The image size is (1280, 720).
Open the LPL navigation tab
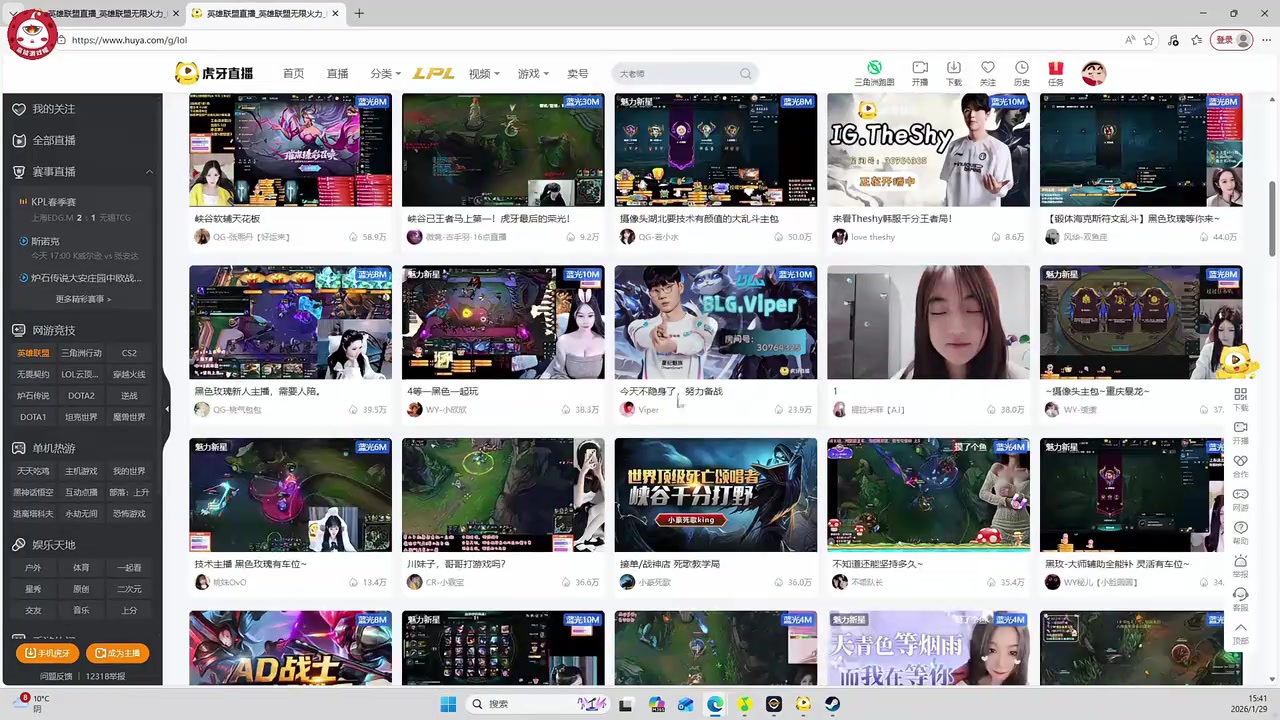click(x=433, y=74)
